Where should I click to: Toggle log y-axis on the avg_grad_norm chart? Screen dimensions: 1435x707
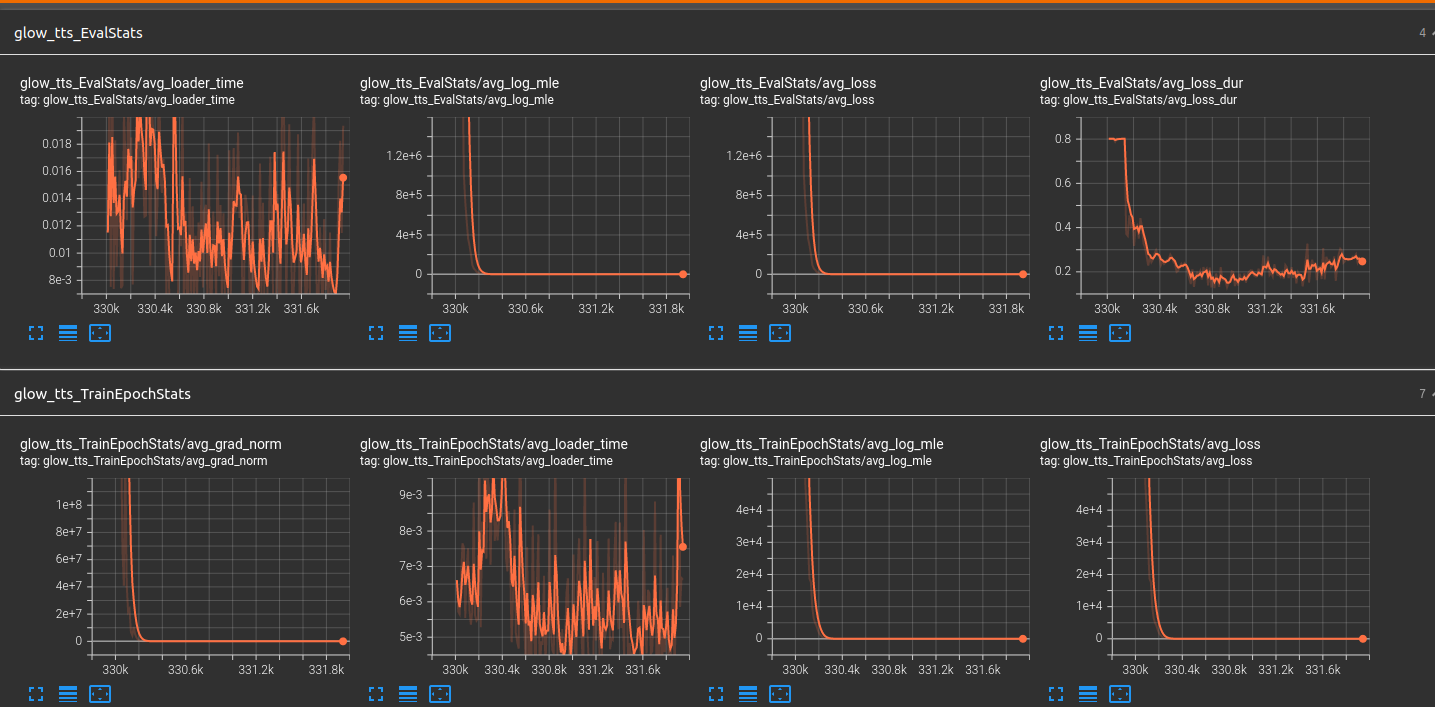pyautogui.click(x=68, y=693)
